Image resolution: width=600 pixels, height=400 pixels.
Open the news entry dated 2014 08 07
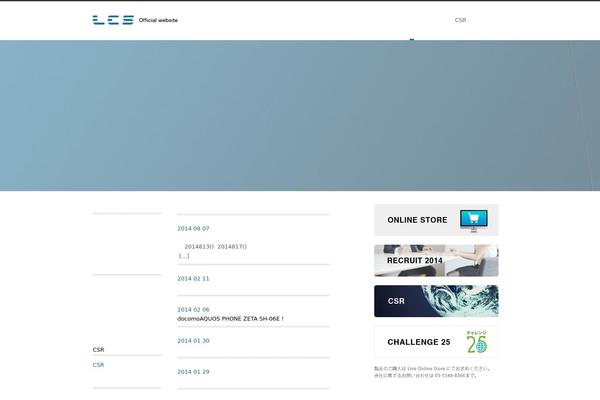pos(193,229)
